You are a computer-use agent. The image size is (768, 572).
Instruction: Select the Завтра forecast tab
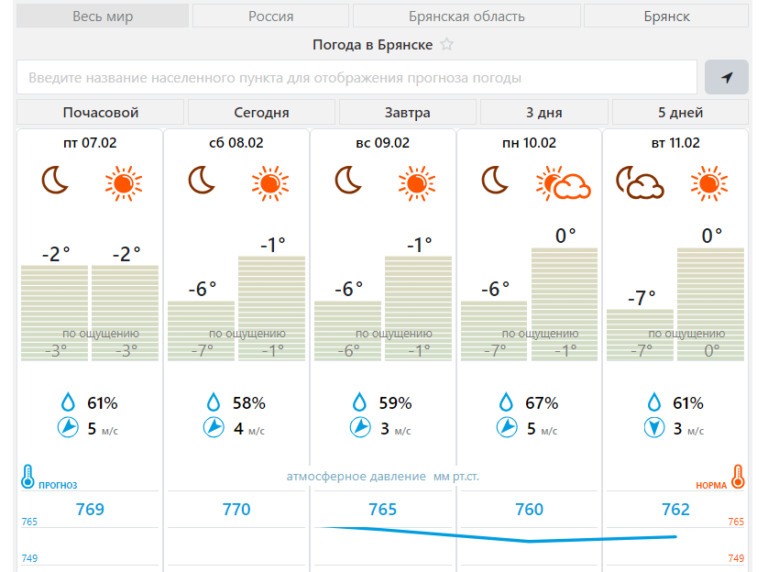408,112
